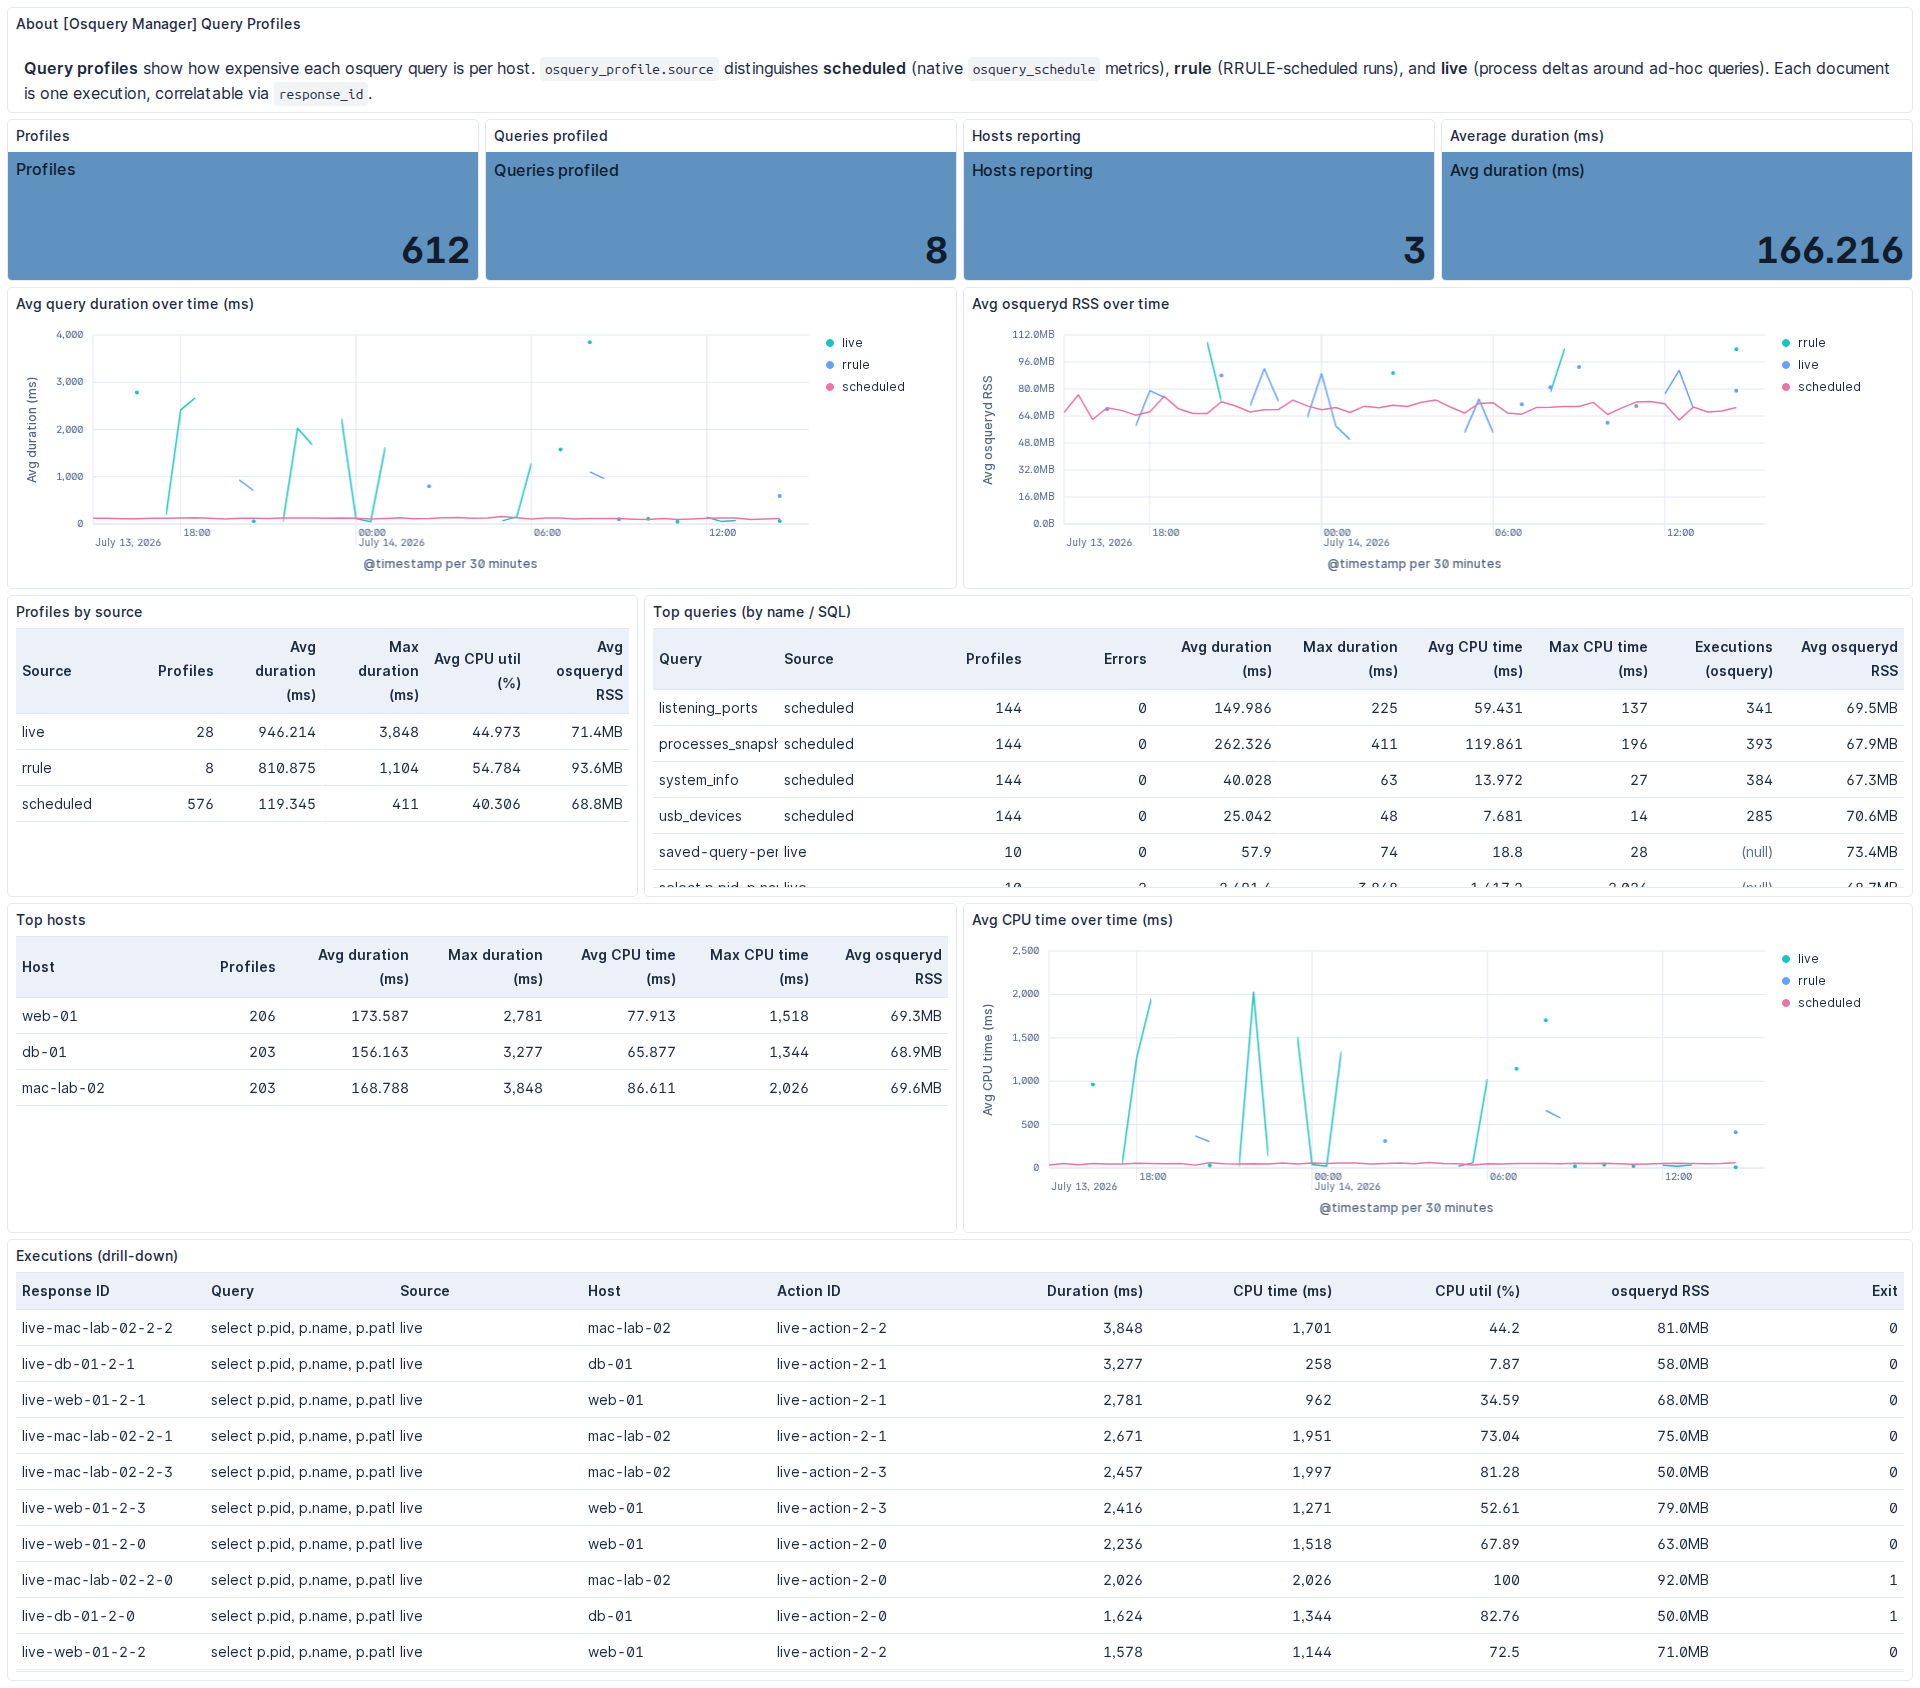Viewport: 1920px width, 1688px height.
Task: Sort Executions by CPU util (%) header
Action: pos(1477,1291)
